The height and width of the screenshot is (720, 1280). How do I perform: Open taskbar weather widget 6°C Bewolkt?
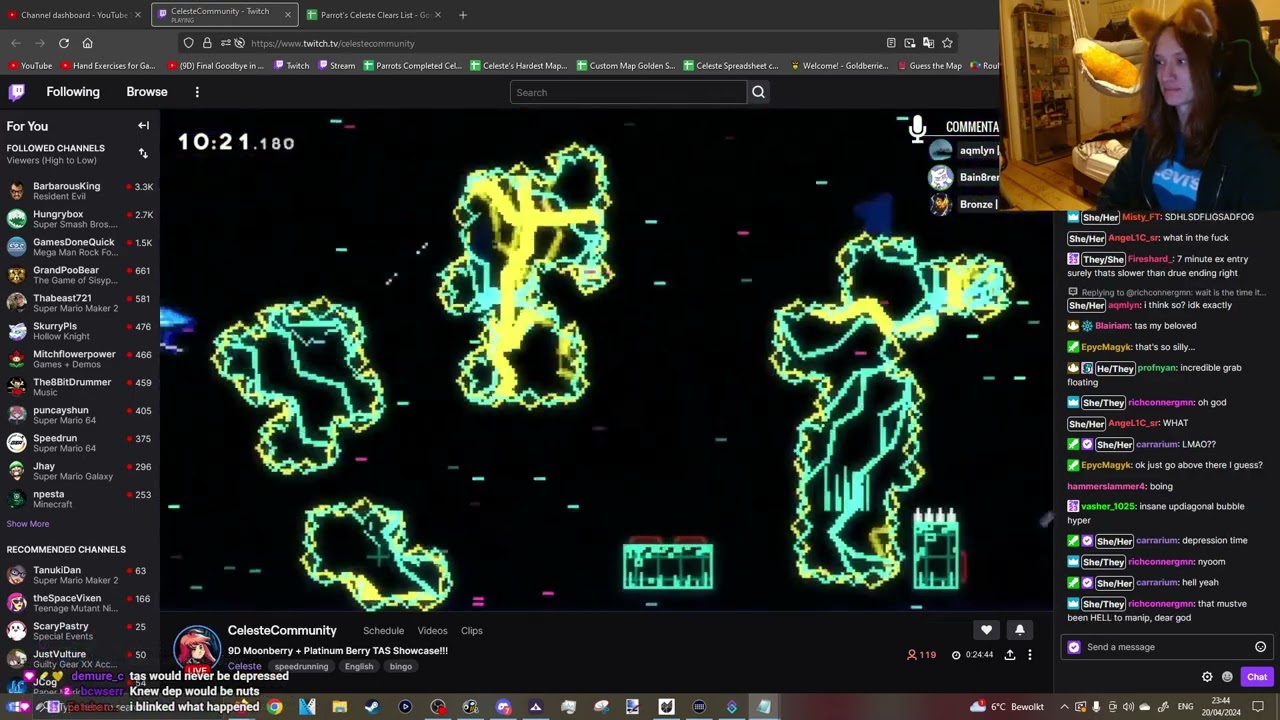click(x=1007, y=707)
